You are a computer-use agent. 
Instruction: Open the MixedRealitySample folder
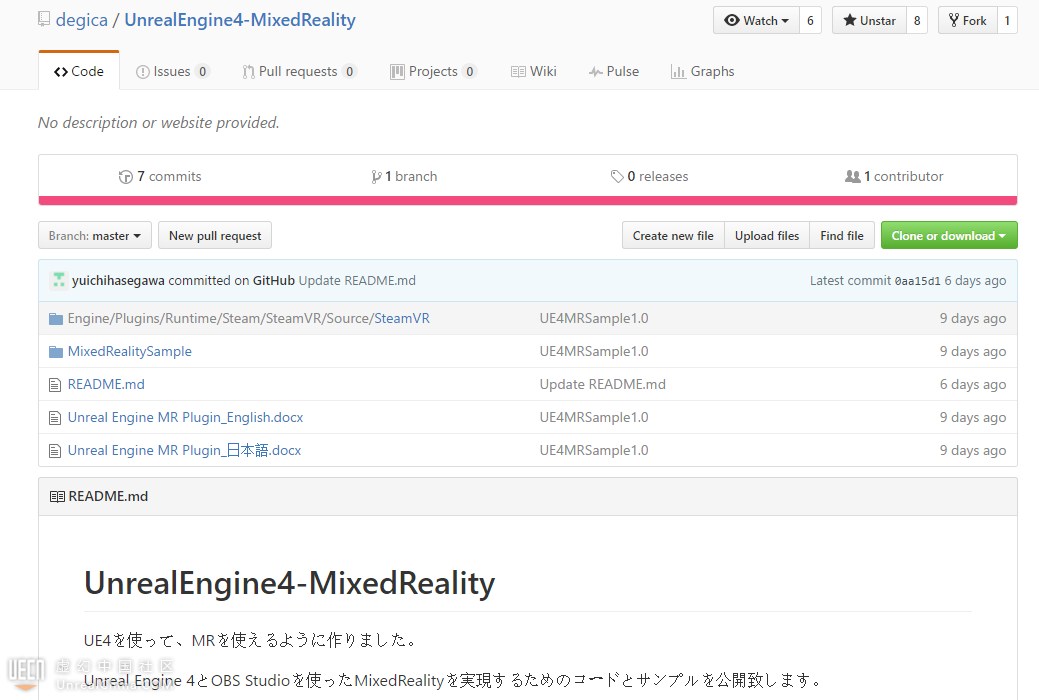pos(130,351)
